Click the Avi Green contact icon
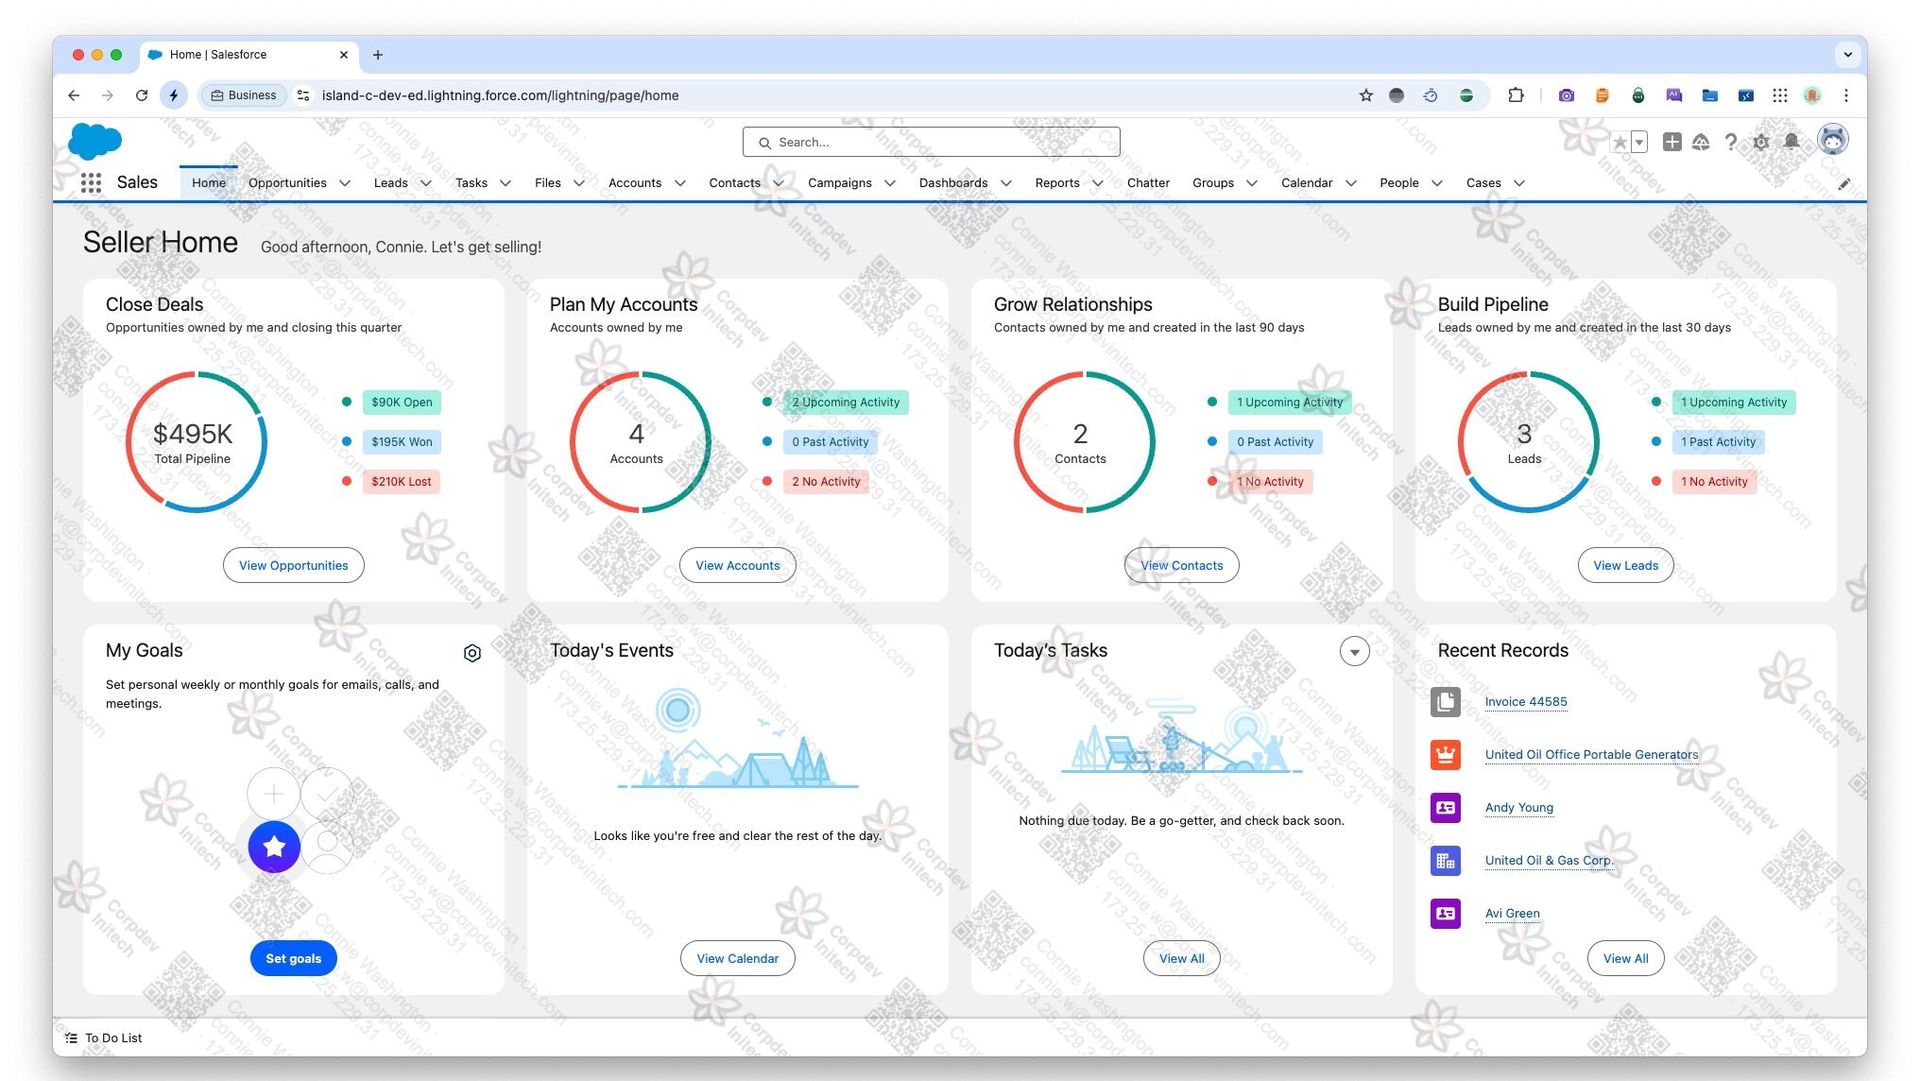The width and height of the screenshot is (1920, 1081). tap(1445, 914)
